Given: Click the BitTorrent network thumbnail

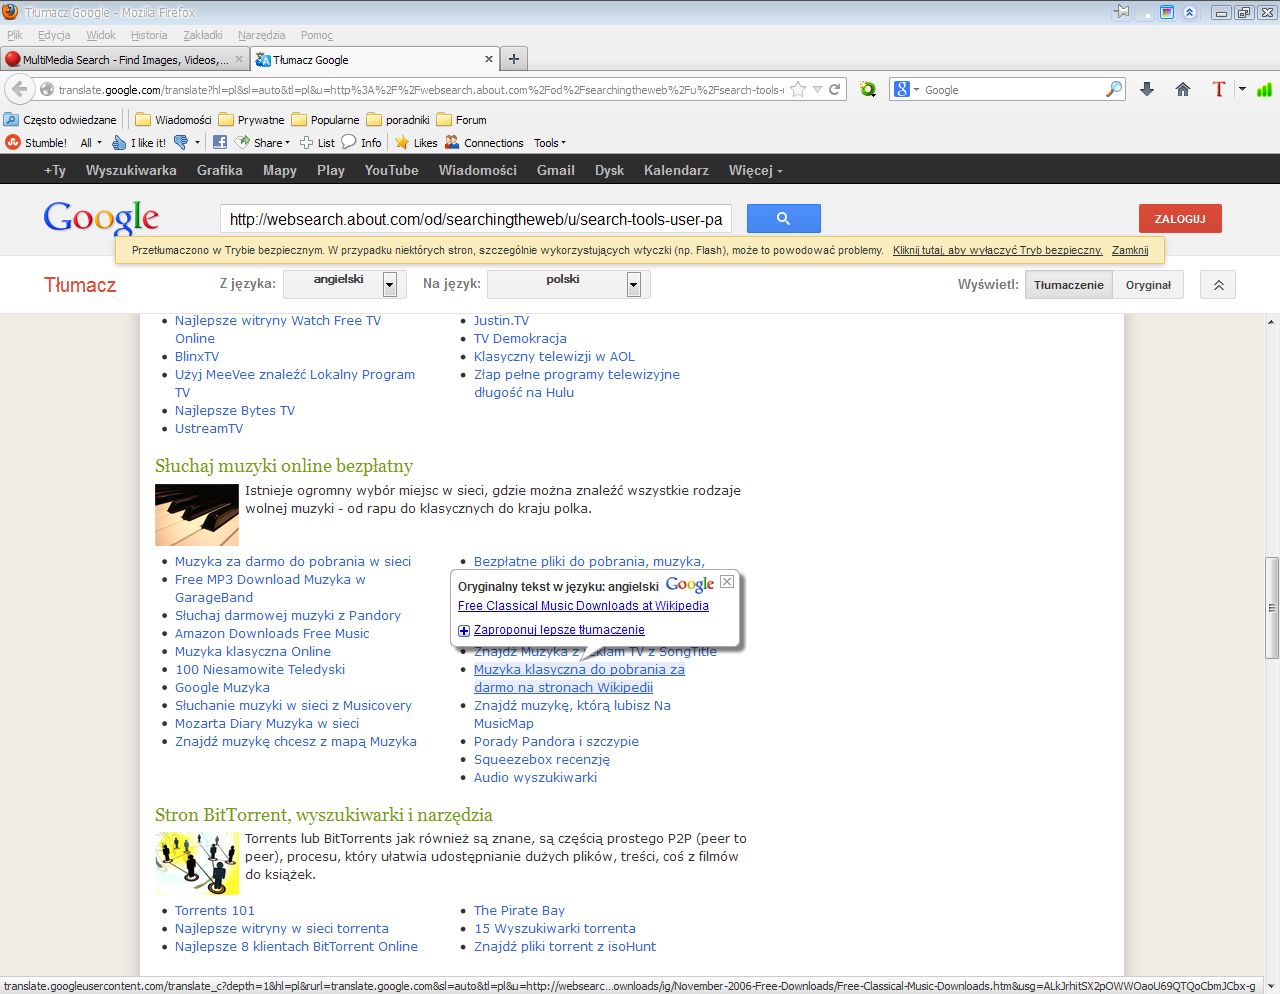Looking at the screenshot, I should pyautogui.click(x=197, y=863).
